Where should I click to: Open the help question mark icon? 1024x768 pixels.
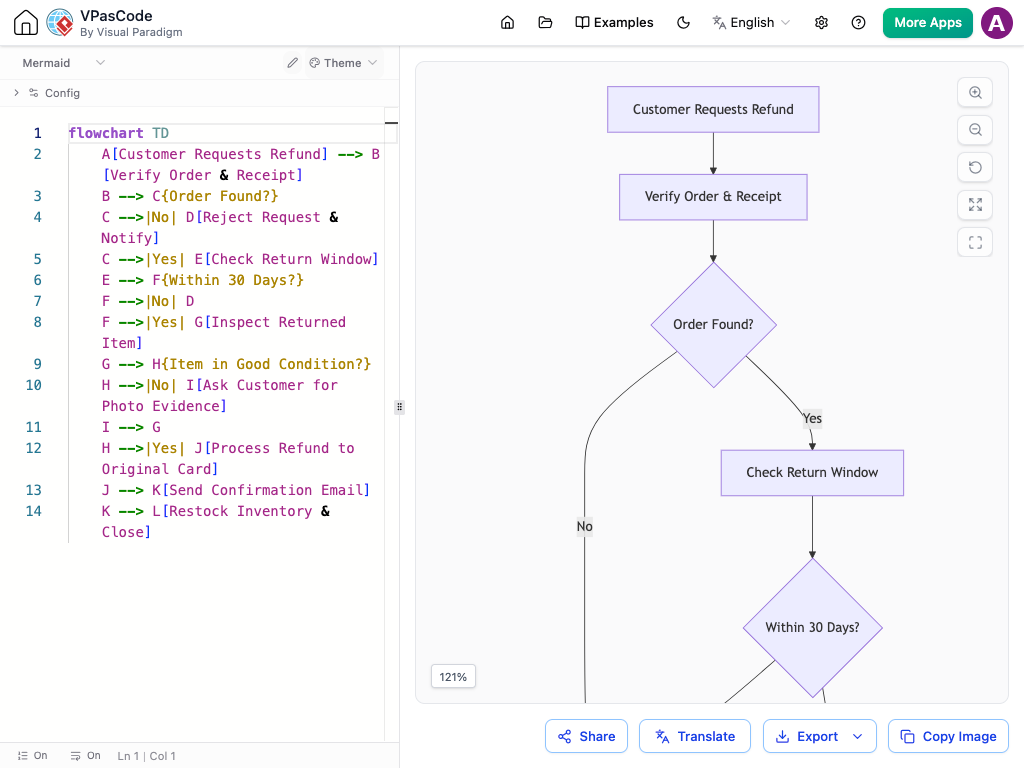click(x=859, y=23)
